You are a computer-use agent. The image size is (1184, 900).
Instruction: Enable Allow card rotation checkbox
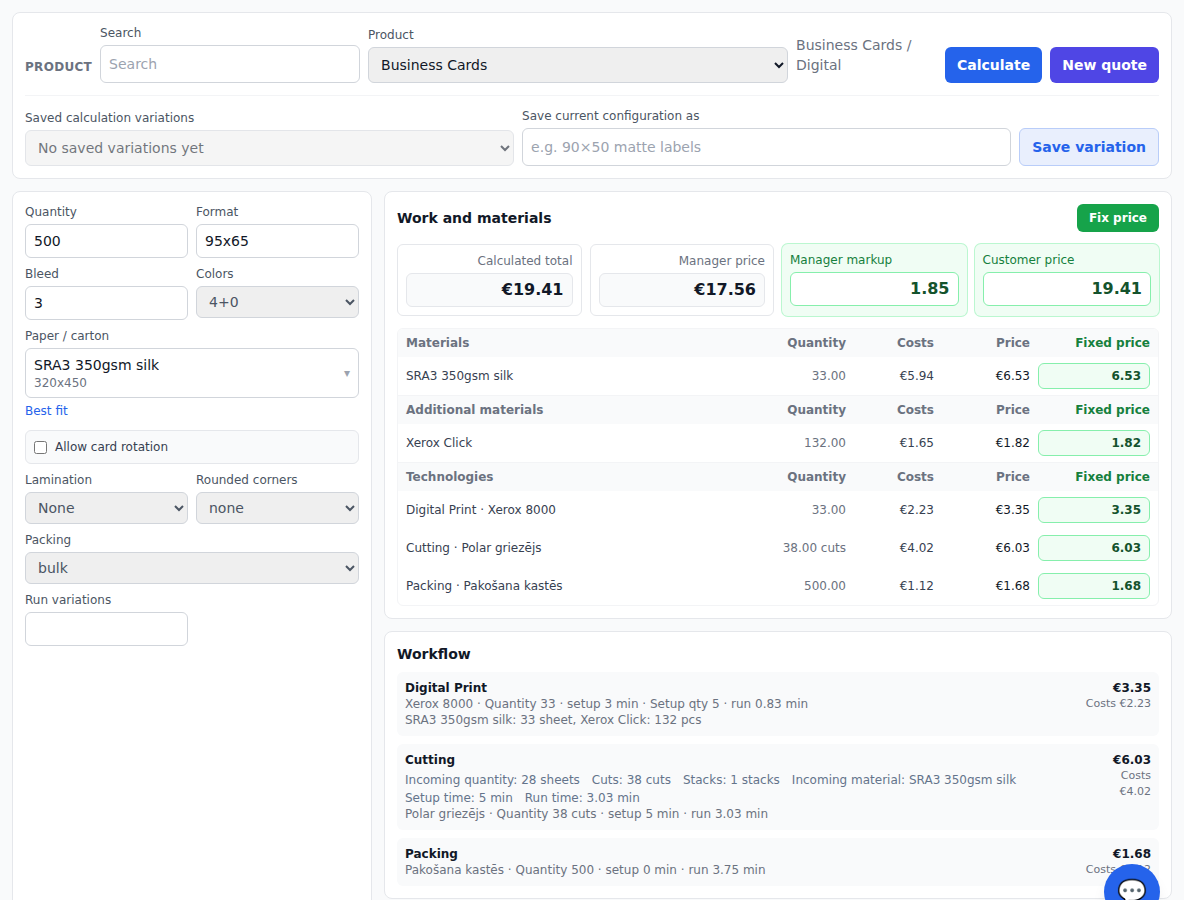click(x=41, y=447)
